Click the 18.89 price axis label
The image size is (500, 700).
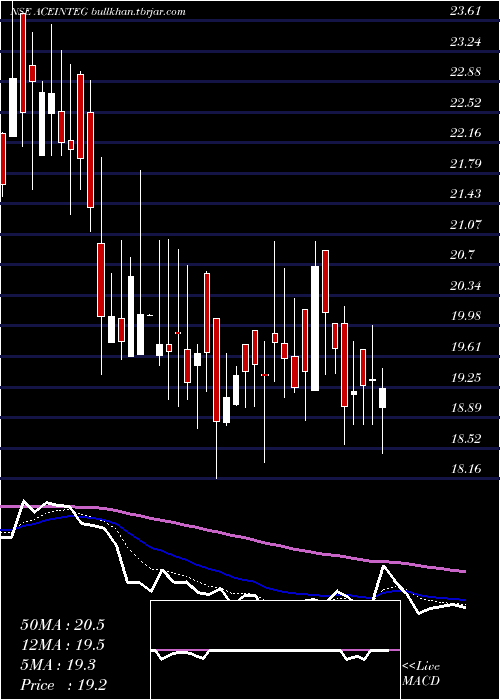click(x=466, y=408)
